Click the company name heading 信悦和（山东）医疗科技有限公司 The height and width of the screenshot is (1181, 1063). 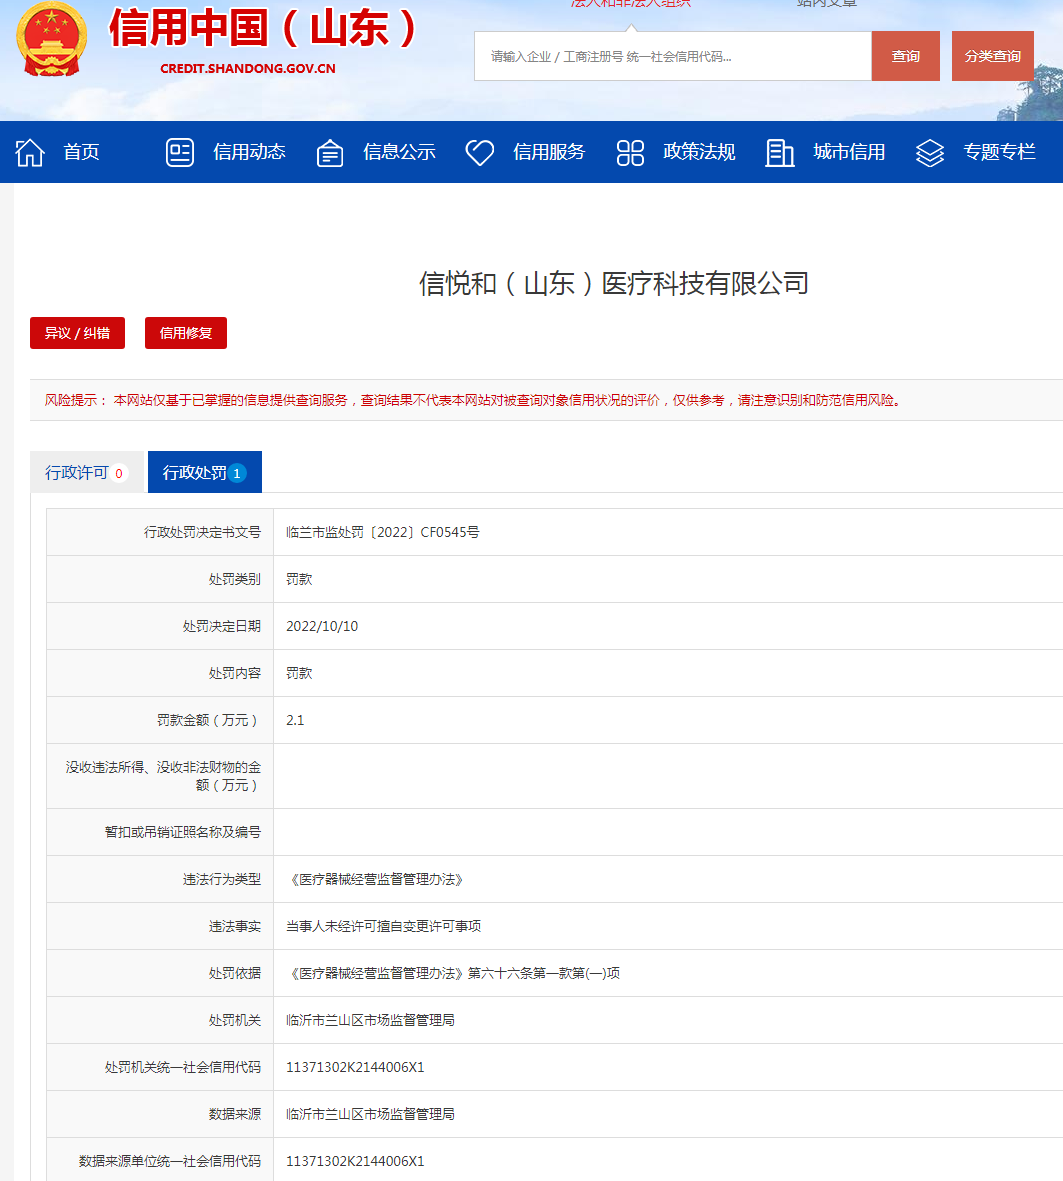tap(613, 284)
